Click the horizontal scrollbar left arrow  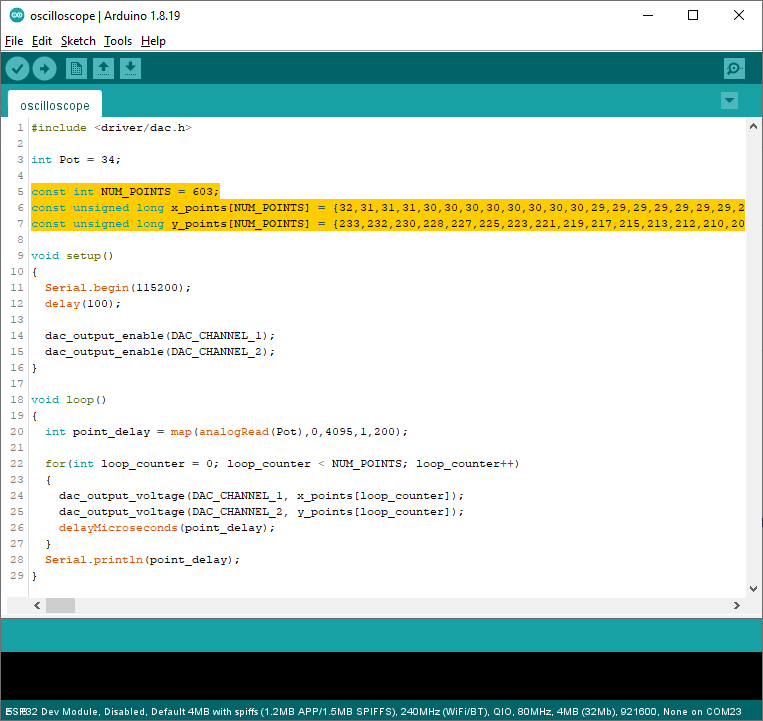pos(37,606)
